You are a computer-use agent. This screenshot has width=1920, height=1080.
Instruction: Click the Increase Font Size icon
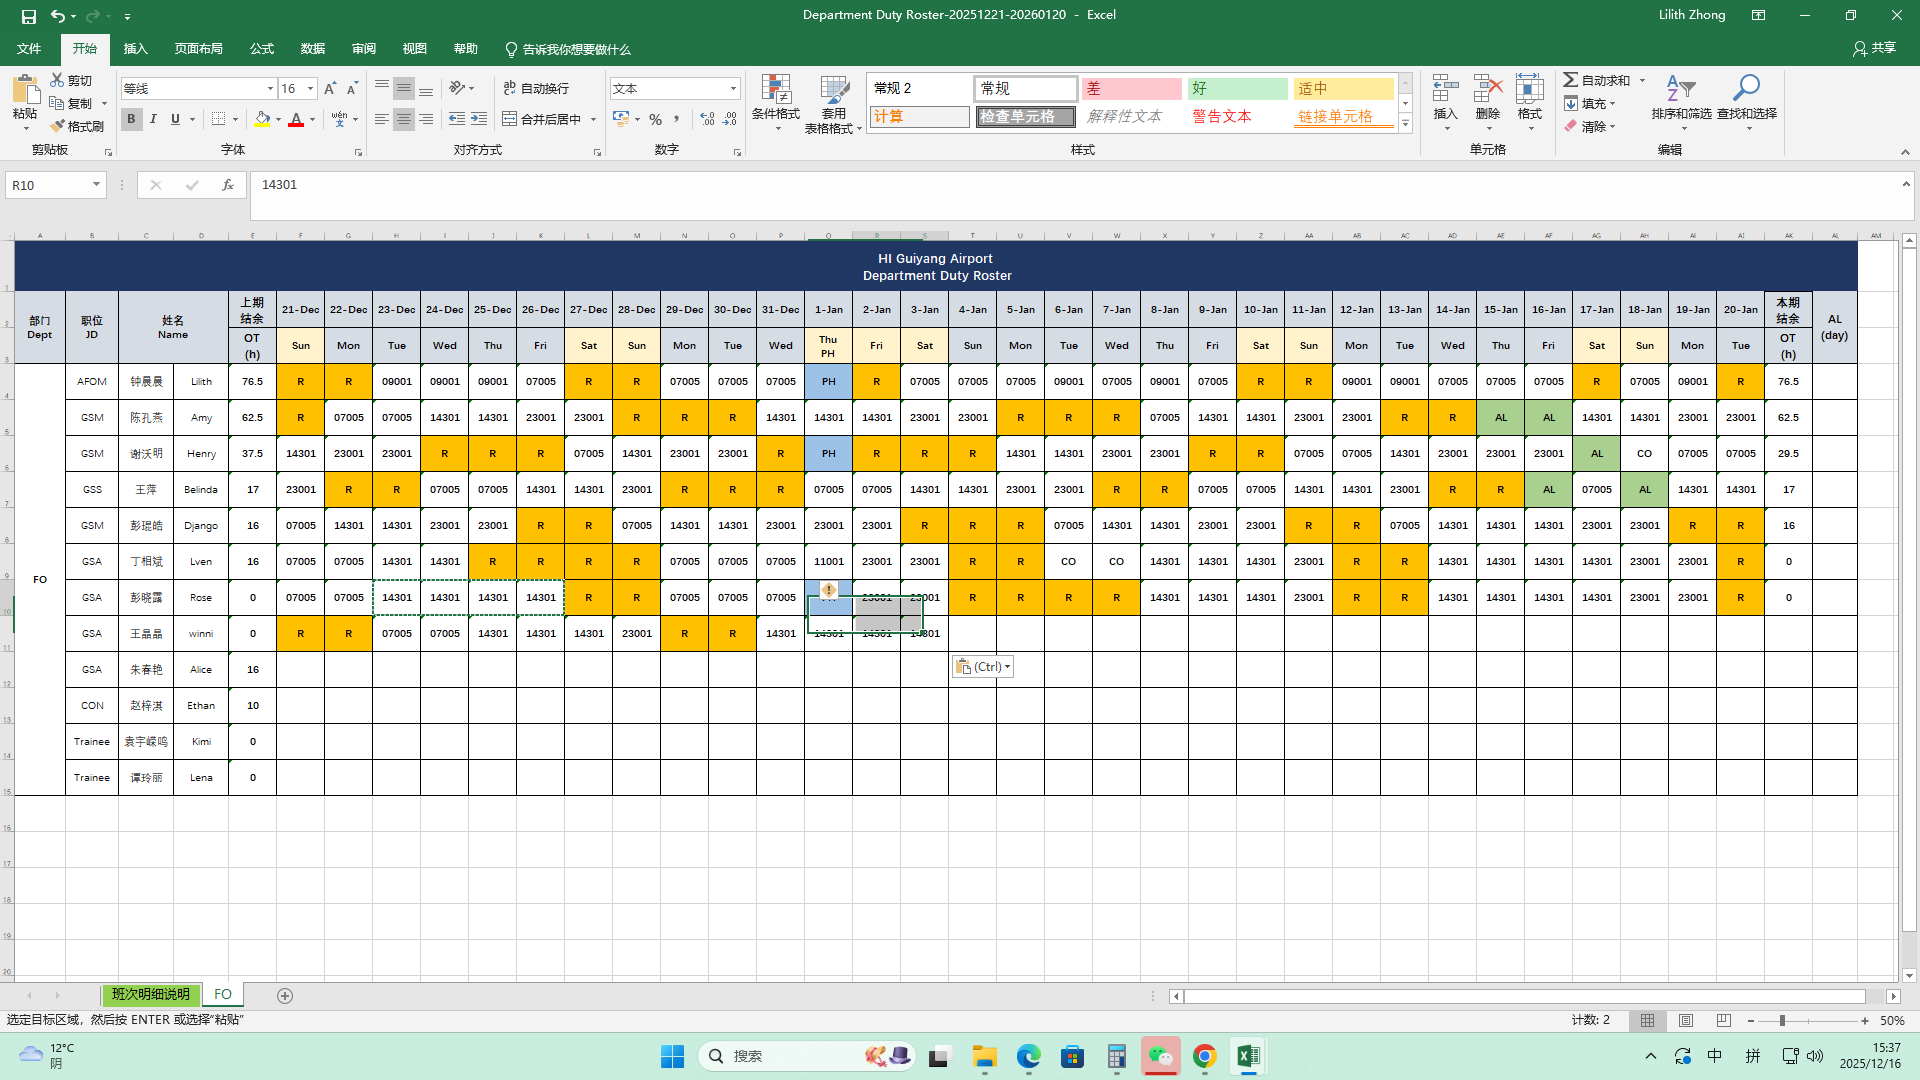pyautogui.click(x=330, y=89)
